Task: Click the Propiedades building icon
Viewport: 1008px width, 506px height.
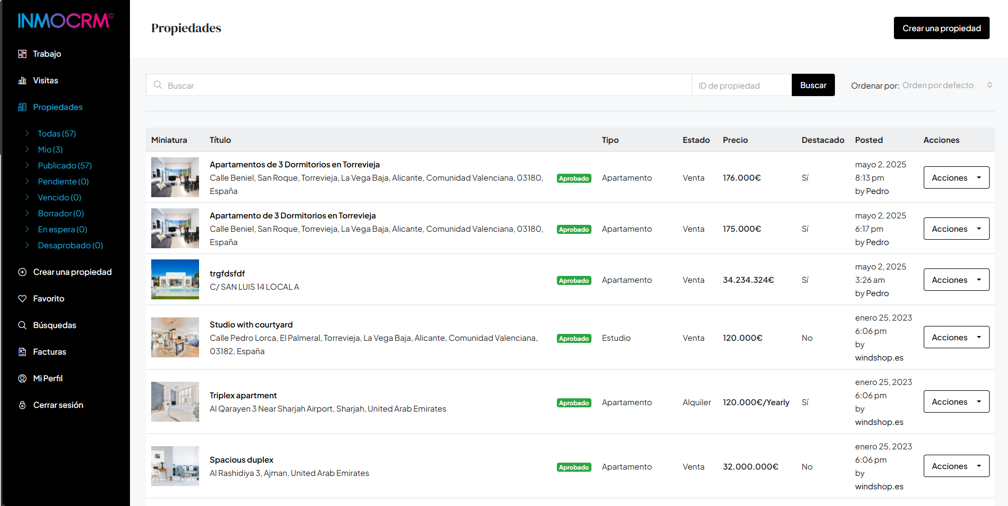Action: [22, 107]
